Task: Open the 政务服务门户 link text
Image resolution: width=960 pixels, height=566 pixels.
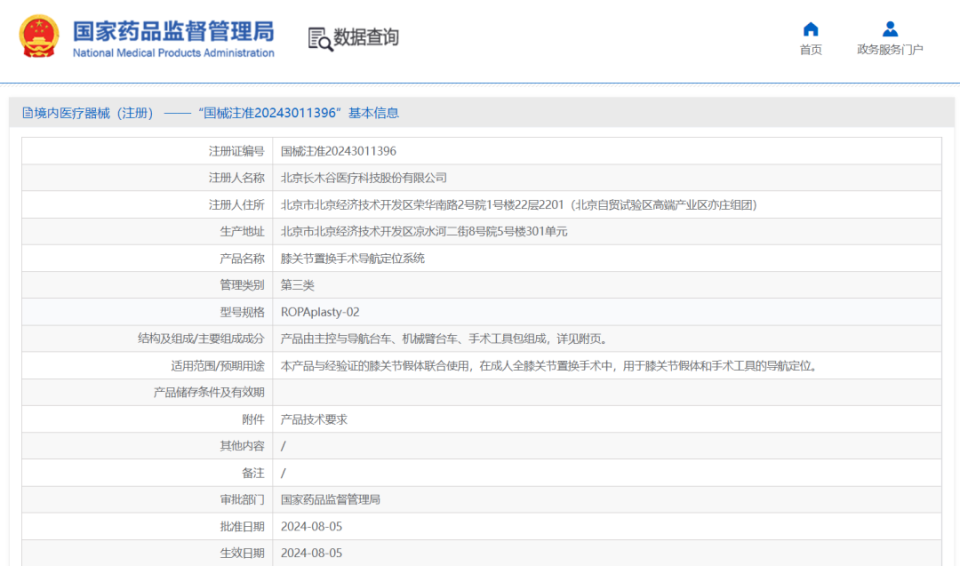Action: click(x=890, y=50)
